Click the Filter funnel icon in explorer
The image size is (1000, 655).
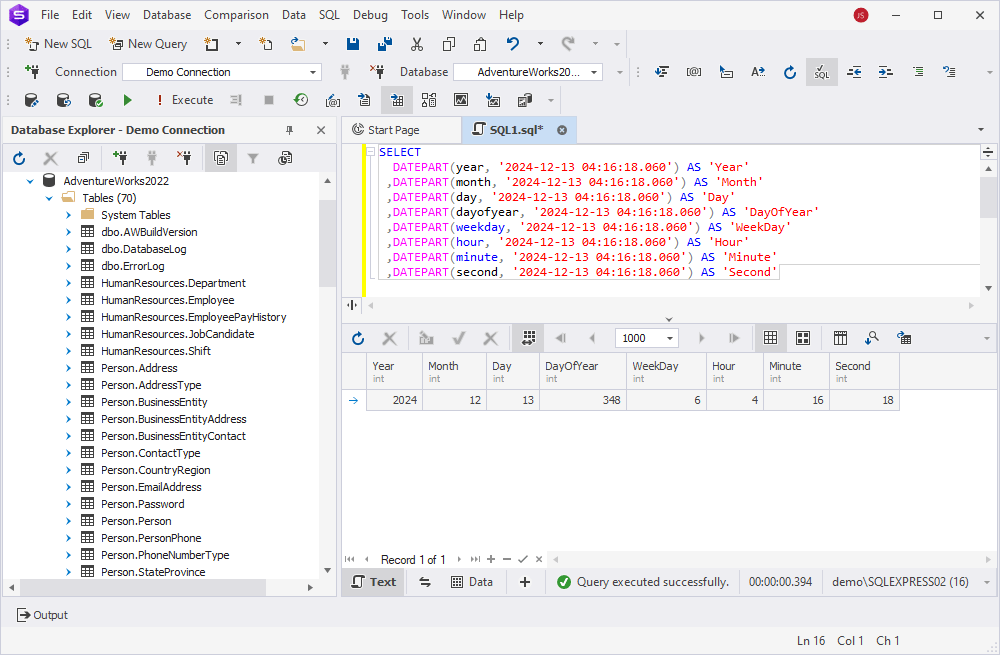[x=253, y=158]
